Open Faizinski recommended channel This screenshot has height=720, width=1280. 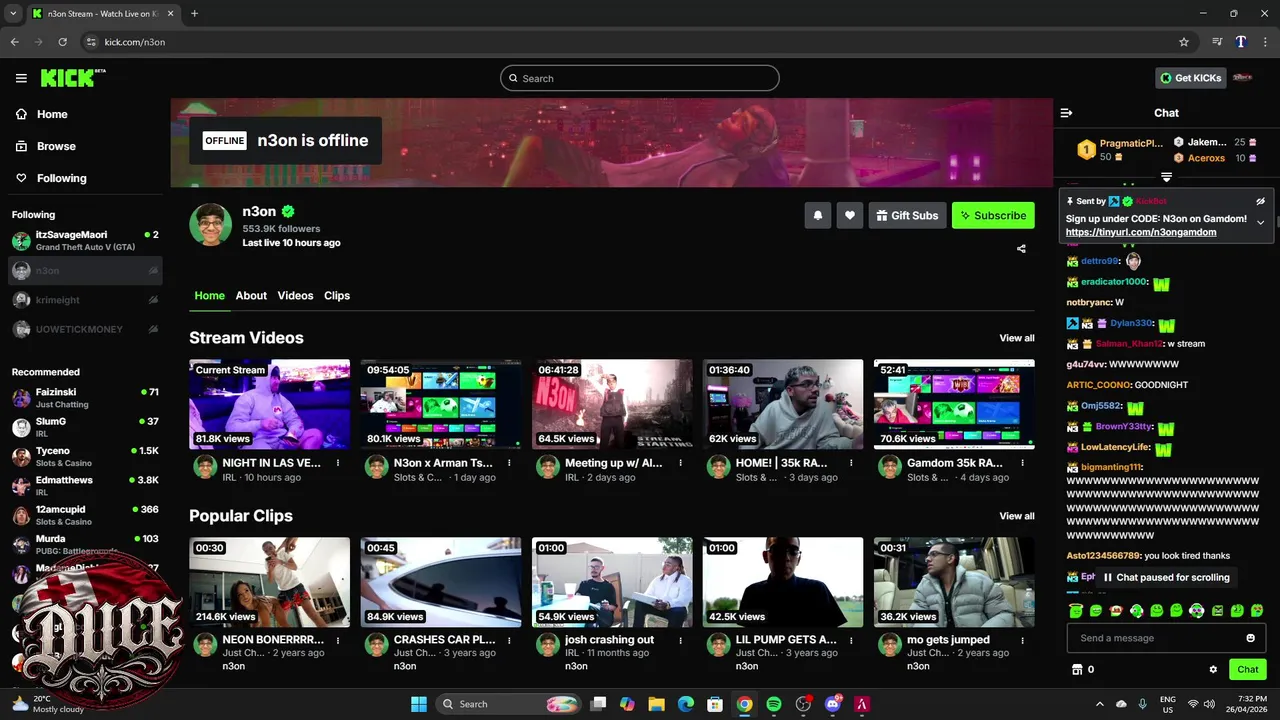(x=85, y=398)
